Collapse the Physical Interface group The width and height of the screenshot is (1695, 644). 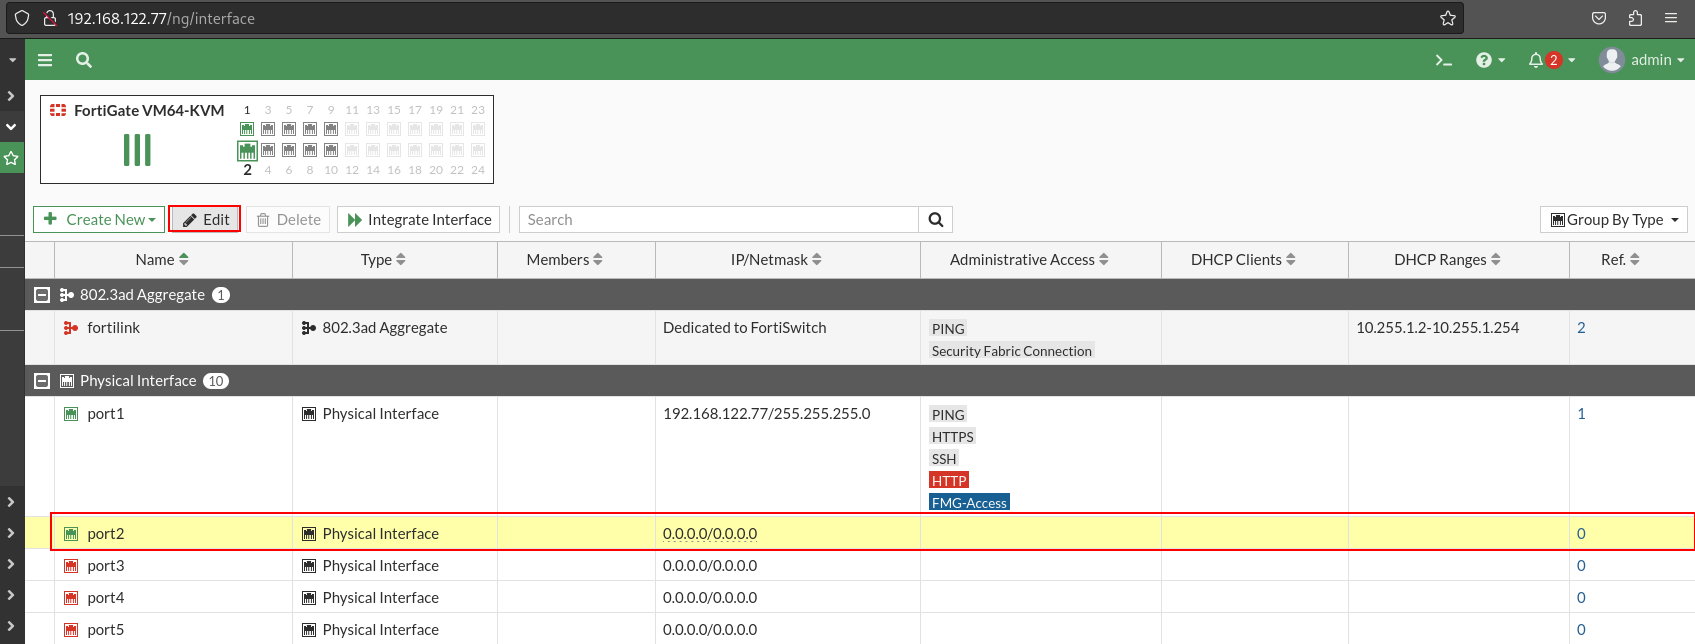(x=42, y=381)
